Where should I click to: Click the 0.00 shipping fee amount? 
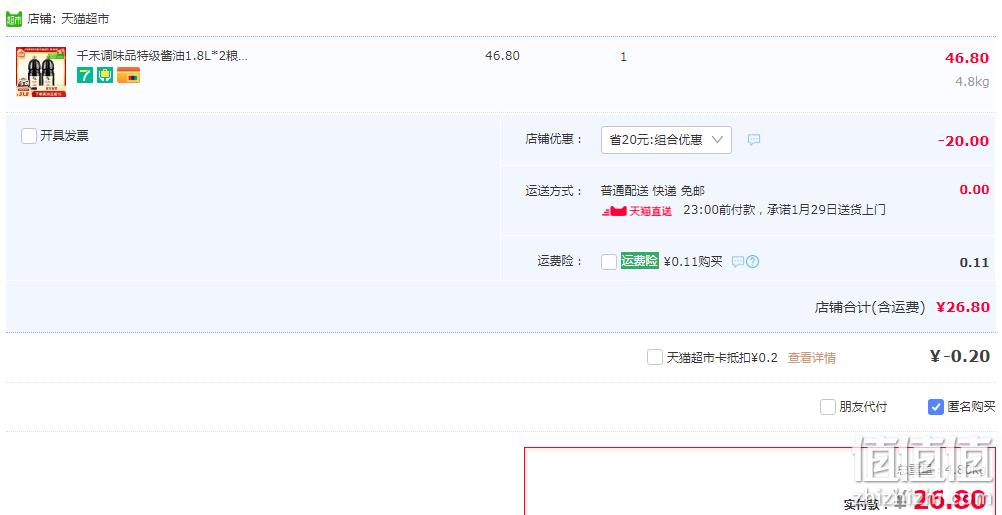pos(974,190)
